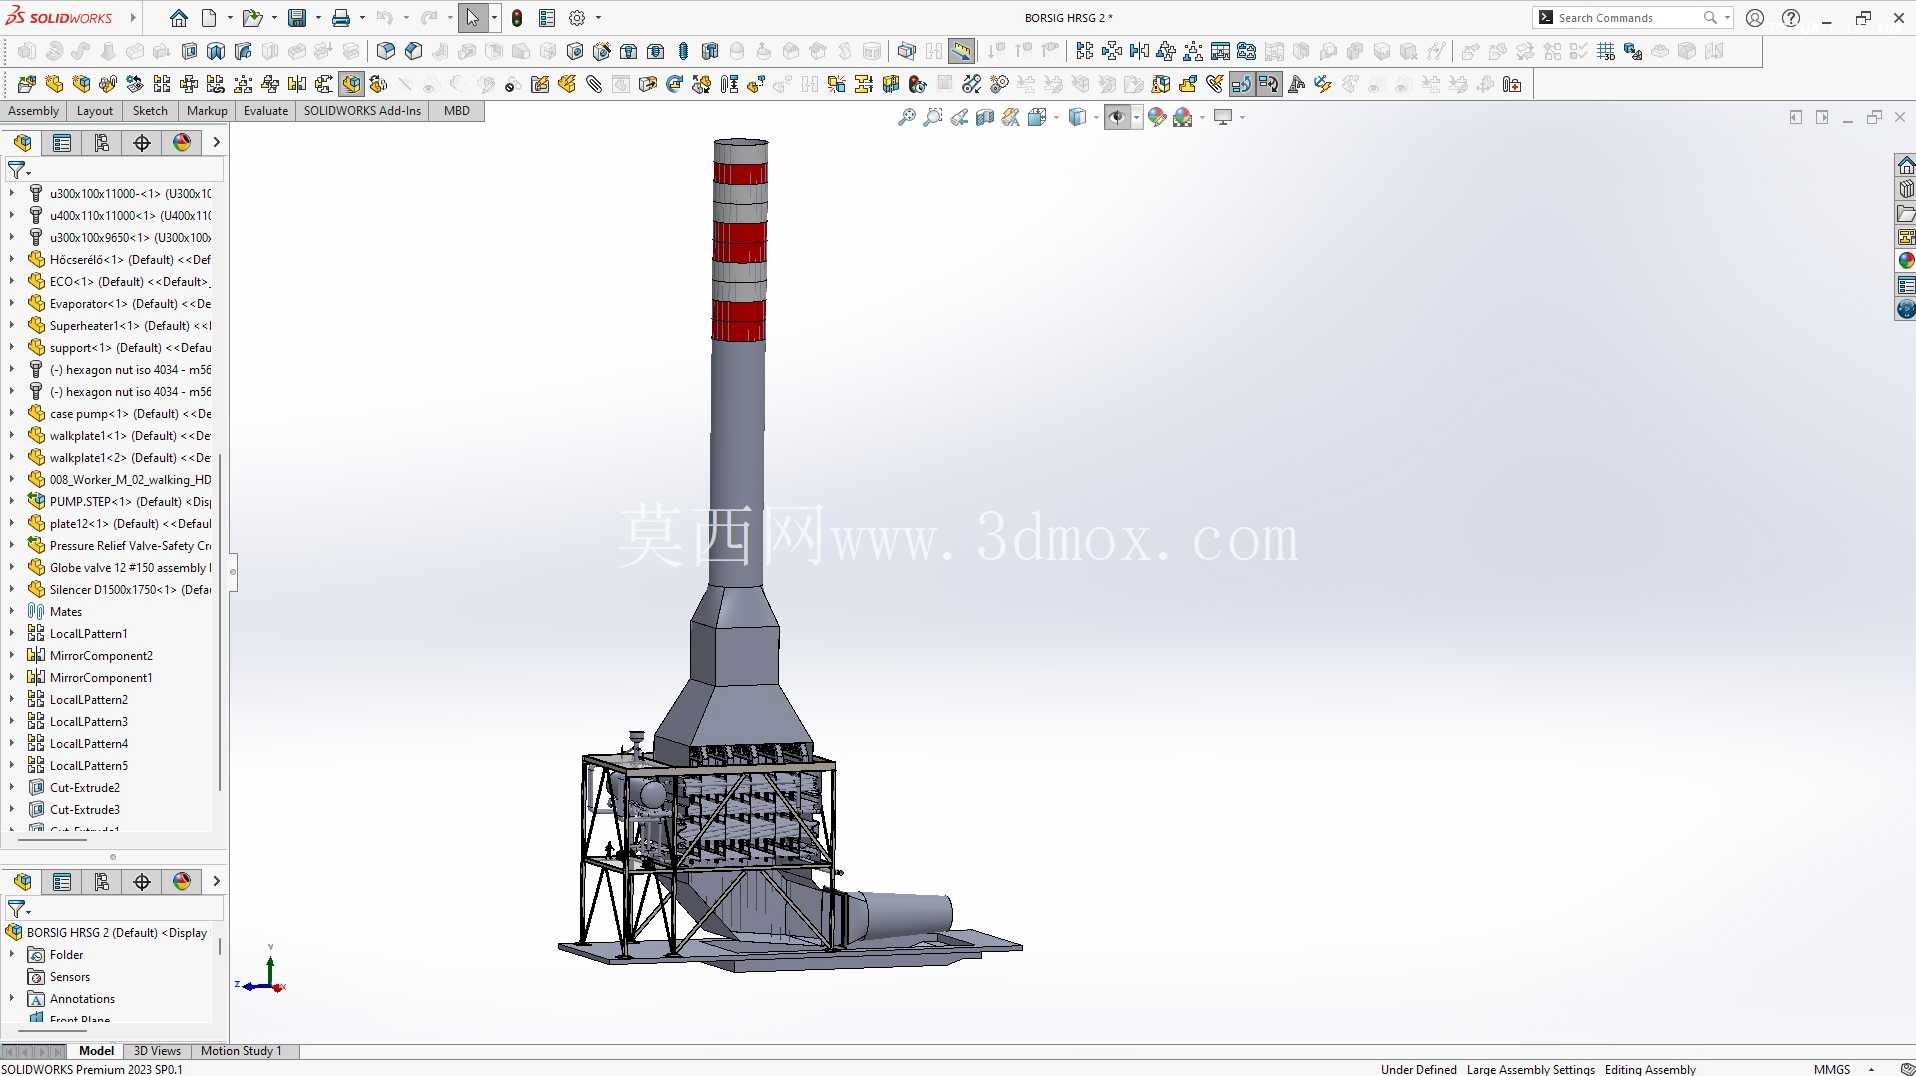
Task: Click the Print icon
Action: click(341, 18)
